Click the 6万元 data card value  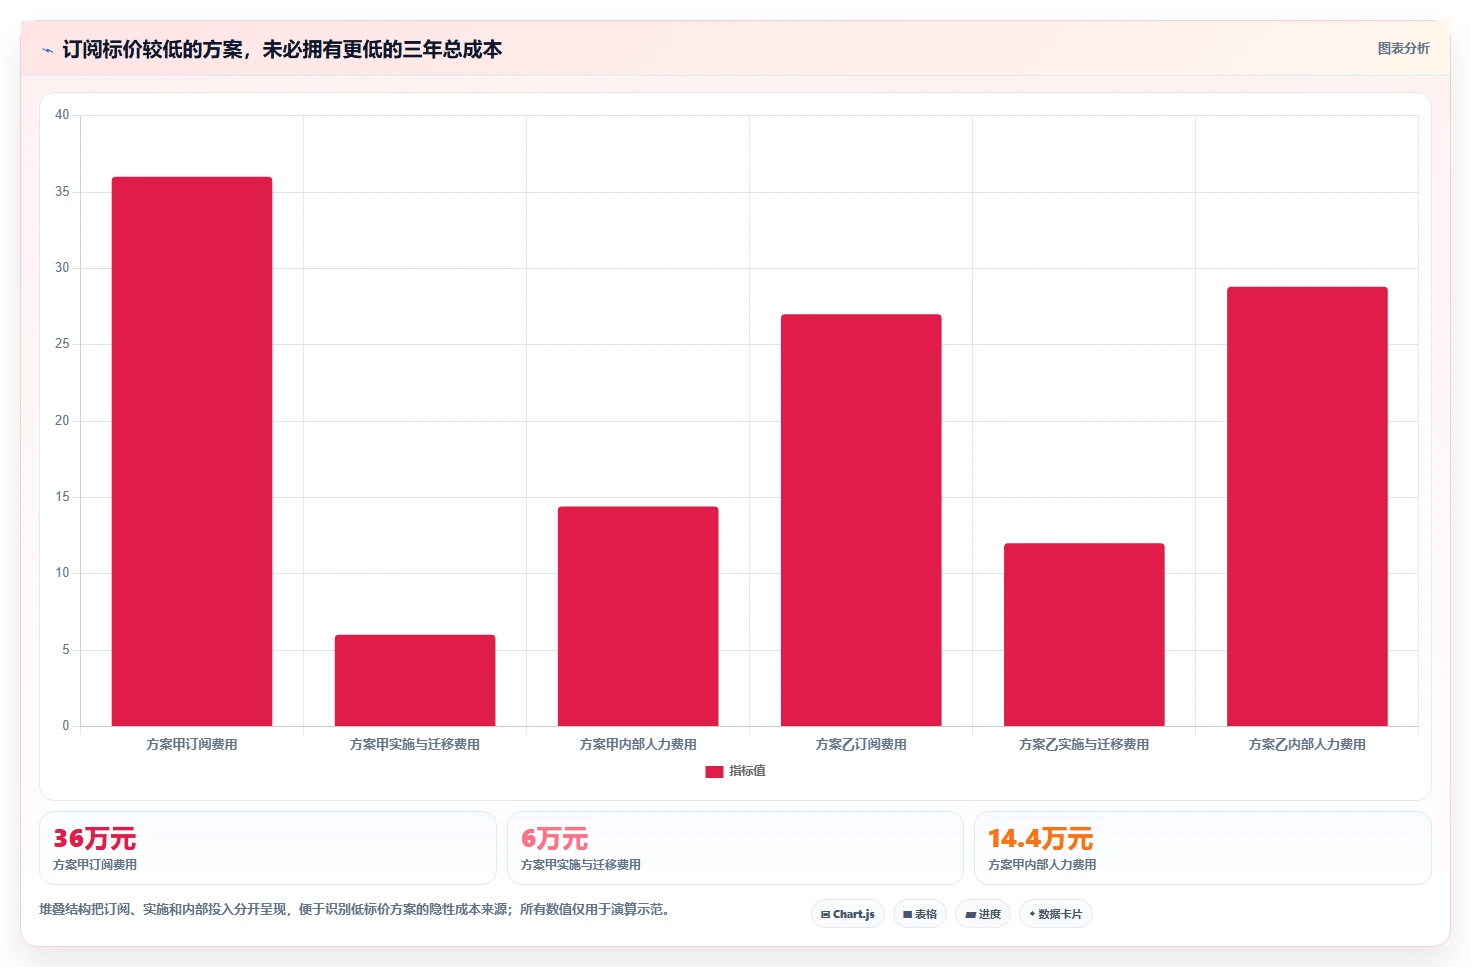coord(554,838)
